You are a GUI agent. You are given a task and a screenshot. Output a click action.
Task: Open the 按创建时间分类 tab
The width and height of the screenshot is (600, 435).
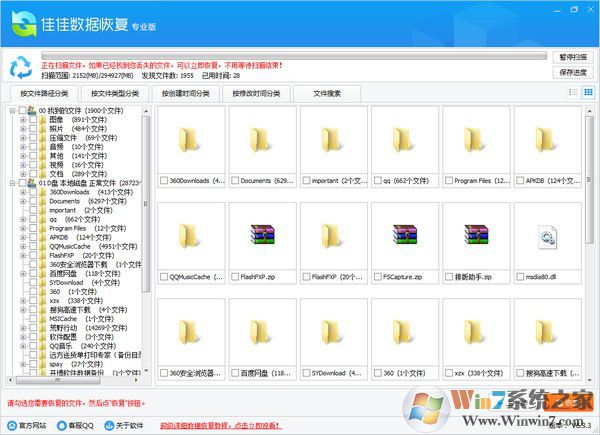pos(186,93)
